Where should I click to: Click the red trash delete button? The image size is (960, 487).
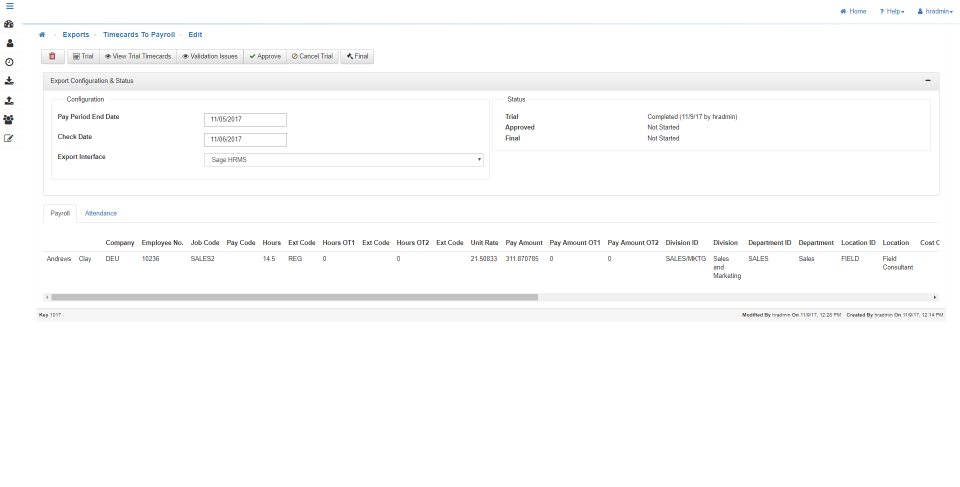pos(53,56)
